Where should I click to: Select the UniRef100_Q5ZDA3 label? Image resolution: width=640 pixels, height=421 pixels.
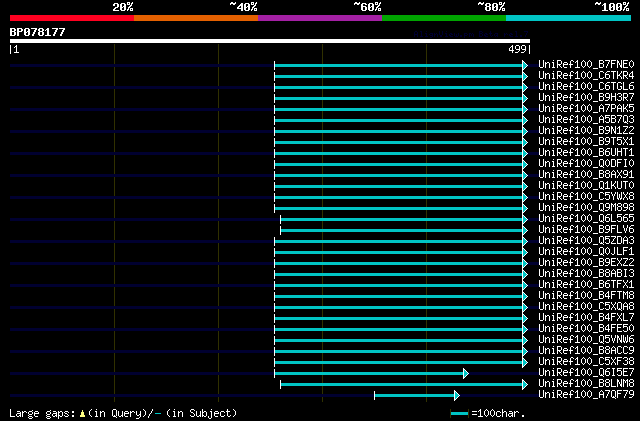coord(586,241)
